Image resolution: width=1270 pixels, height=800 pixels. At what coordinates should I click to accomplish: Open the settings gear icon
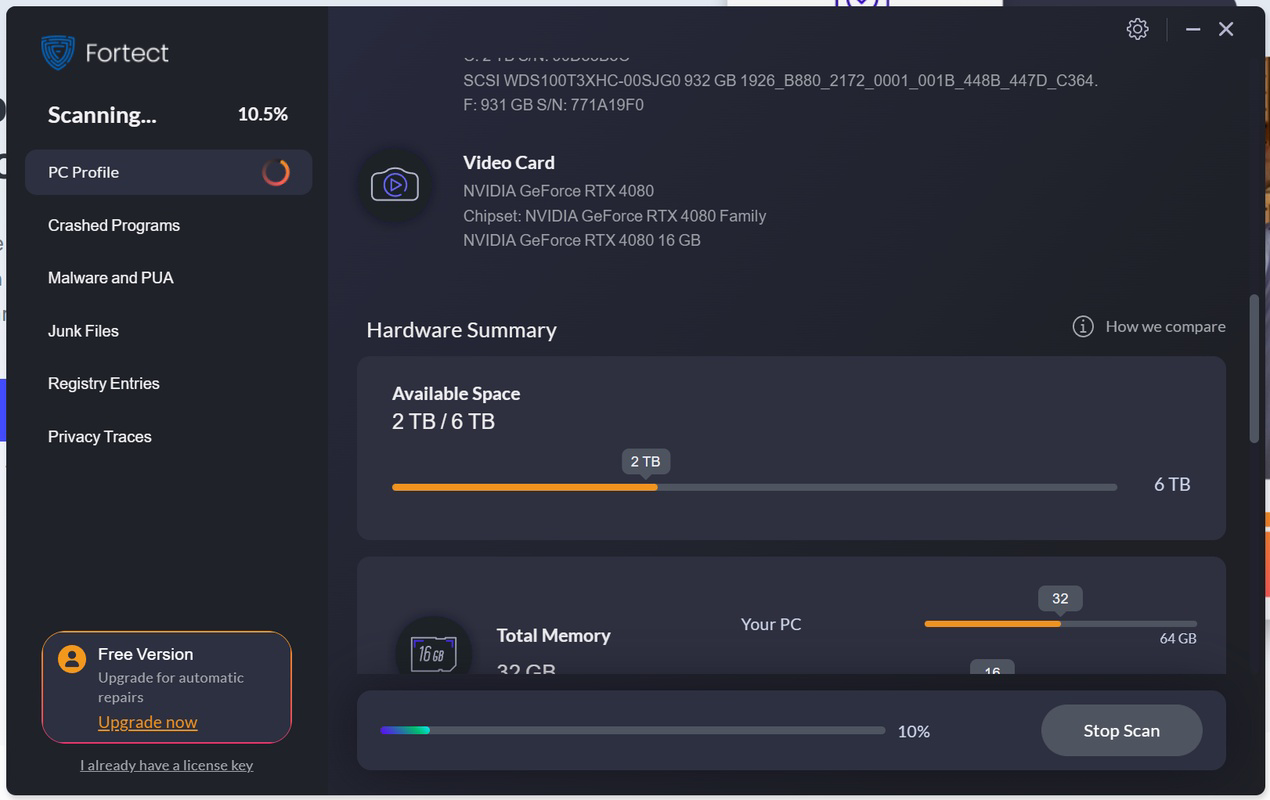coord(1137,29)
